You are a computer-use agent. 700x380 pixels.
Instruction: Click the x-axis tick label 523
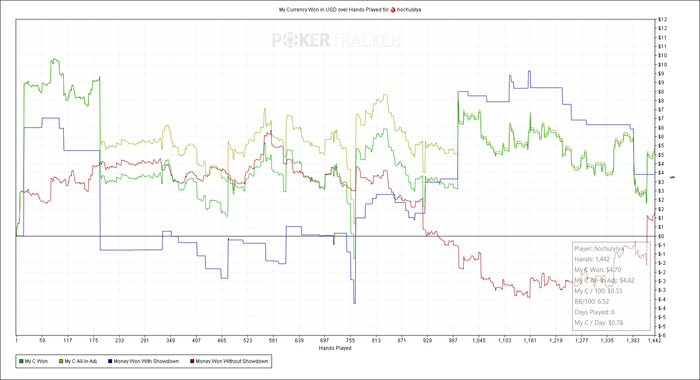pyautogui.click(x=248, y=341)
